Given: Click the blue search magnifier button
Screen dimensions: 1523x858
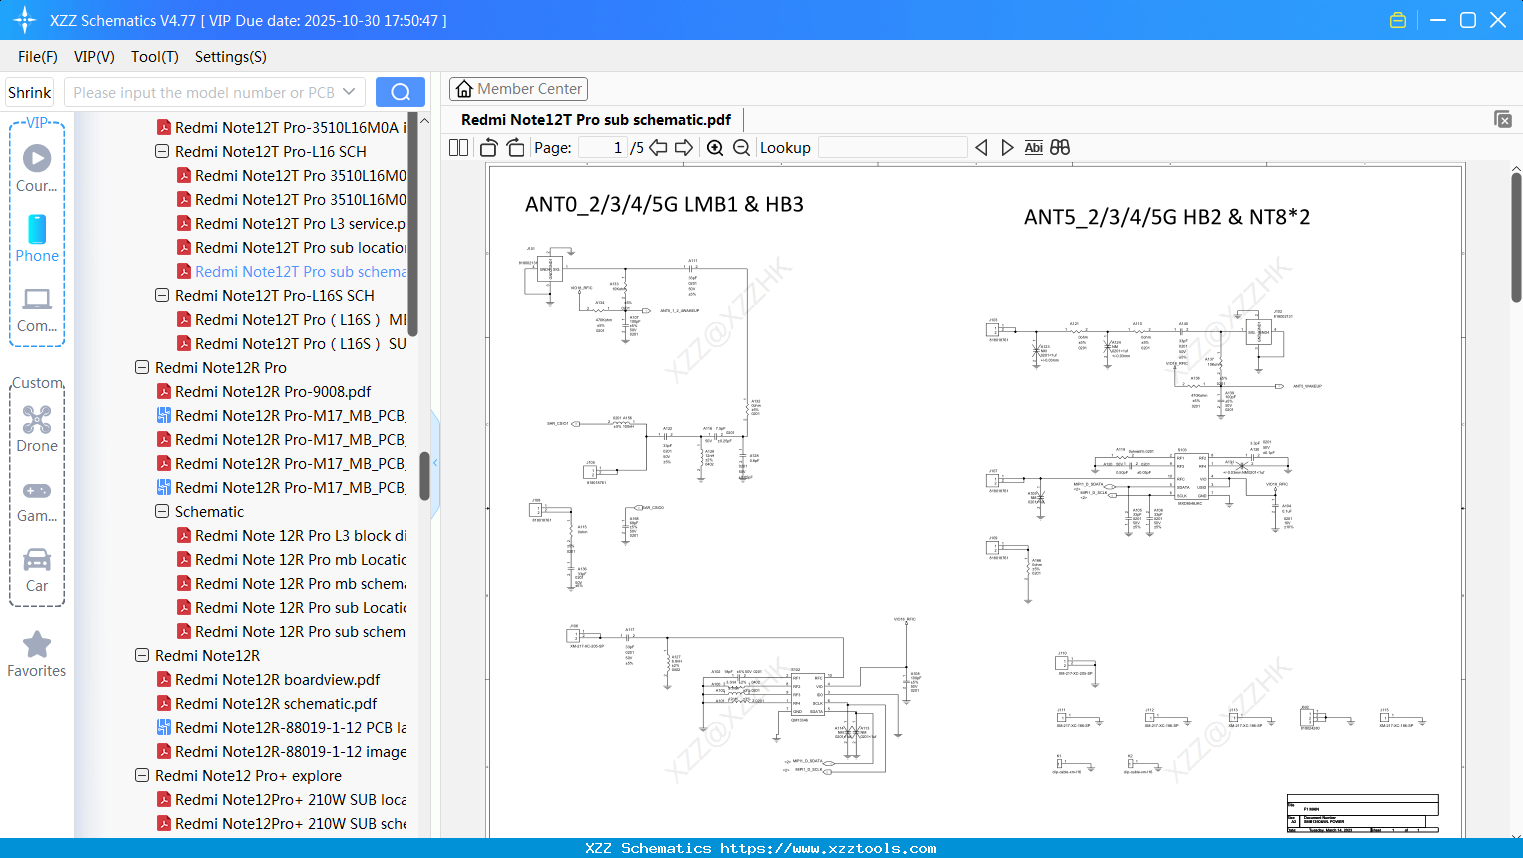Looking at the screenshot, I should (x=400, y=91).
